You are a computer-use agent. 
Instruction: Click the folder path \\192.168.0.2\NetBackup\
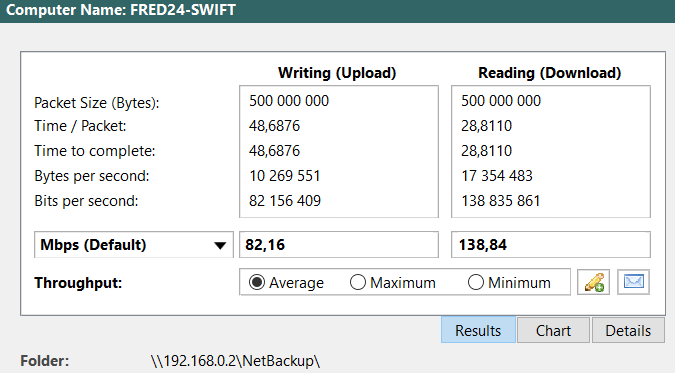(x=235, y=361)
